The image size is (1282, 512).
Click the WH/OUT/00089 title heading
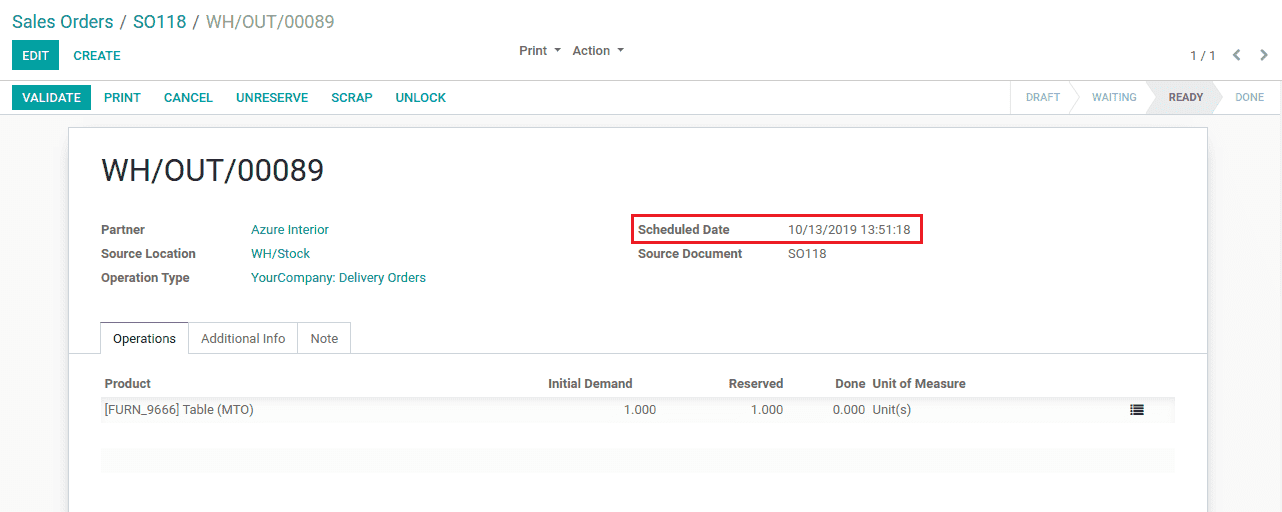213,171
